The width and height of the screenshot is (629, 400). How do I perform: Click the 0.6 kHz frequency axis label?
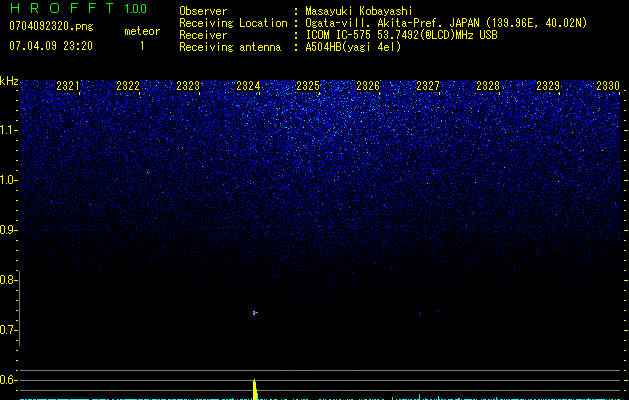[x=8, y=380]
